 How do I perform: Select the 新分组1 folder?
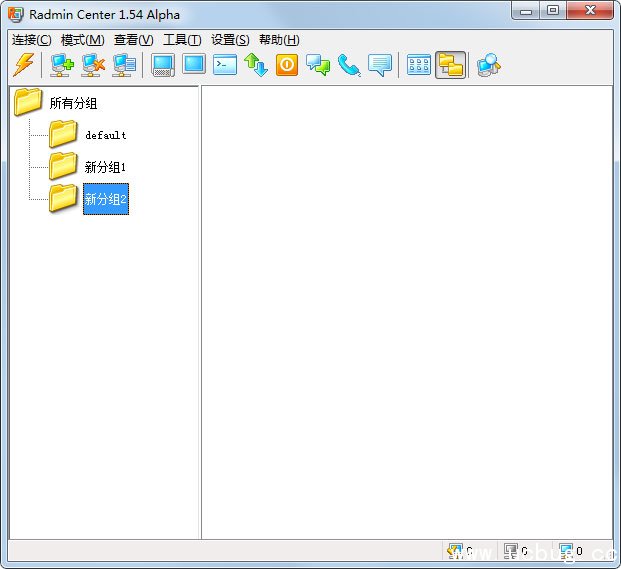tap(105, 167)
